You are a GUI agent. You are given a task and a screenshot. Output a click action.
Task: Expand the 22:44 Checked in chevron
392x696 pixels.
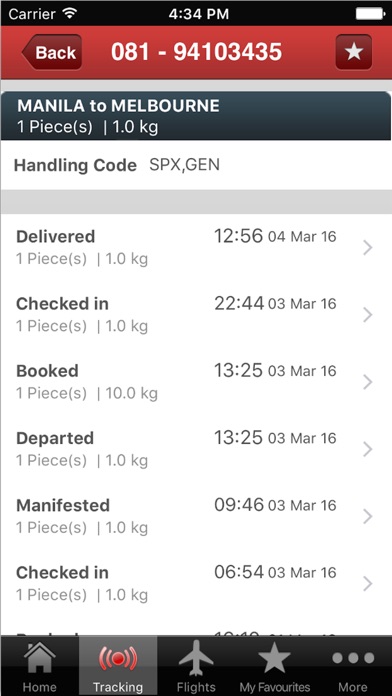368,315
